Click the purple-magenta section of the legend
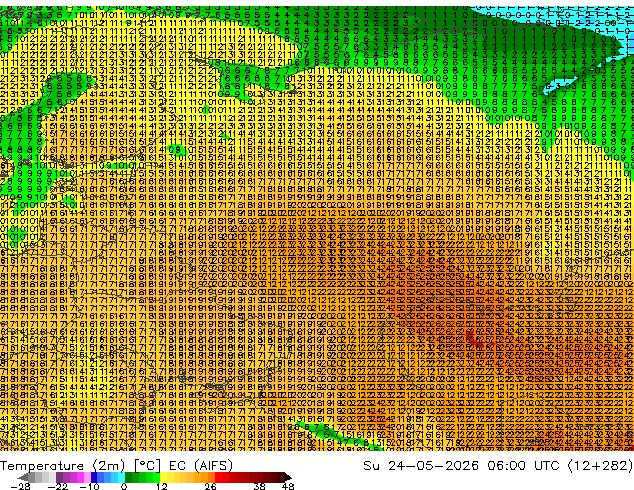Image resolution: width=634 pixels, height=490 pixels. (x=73, y=477)
